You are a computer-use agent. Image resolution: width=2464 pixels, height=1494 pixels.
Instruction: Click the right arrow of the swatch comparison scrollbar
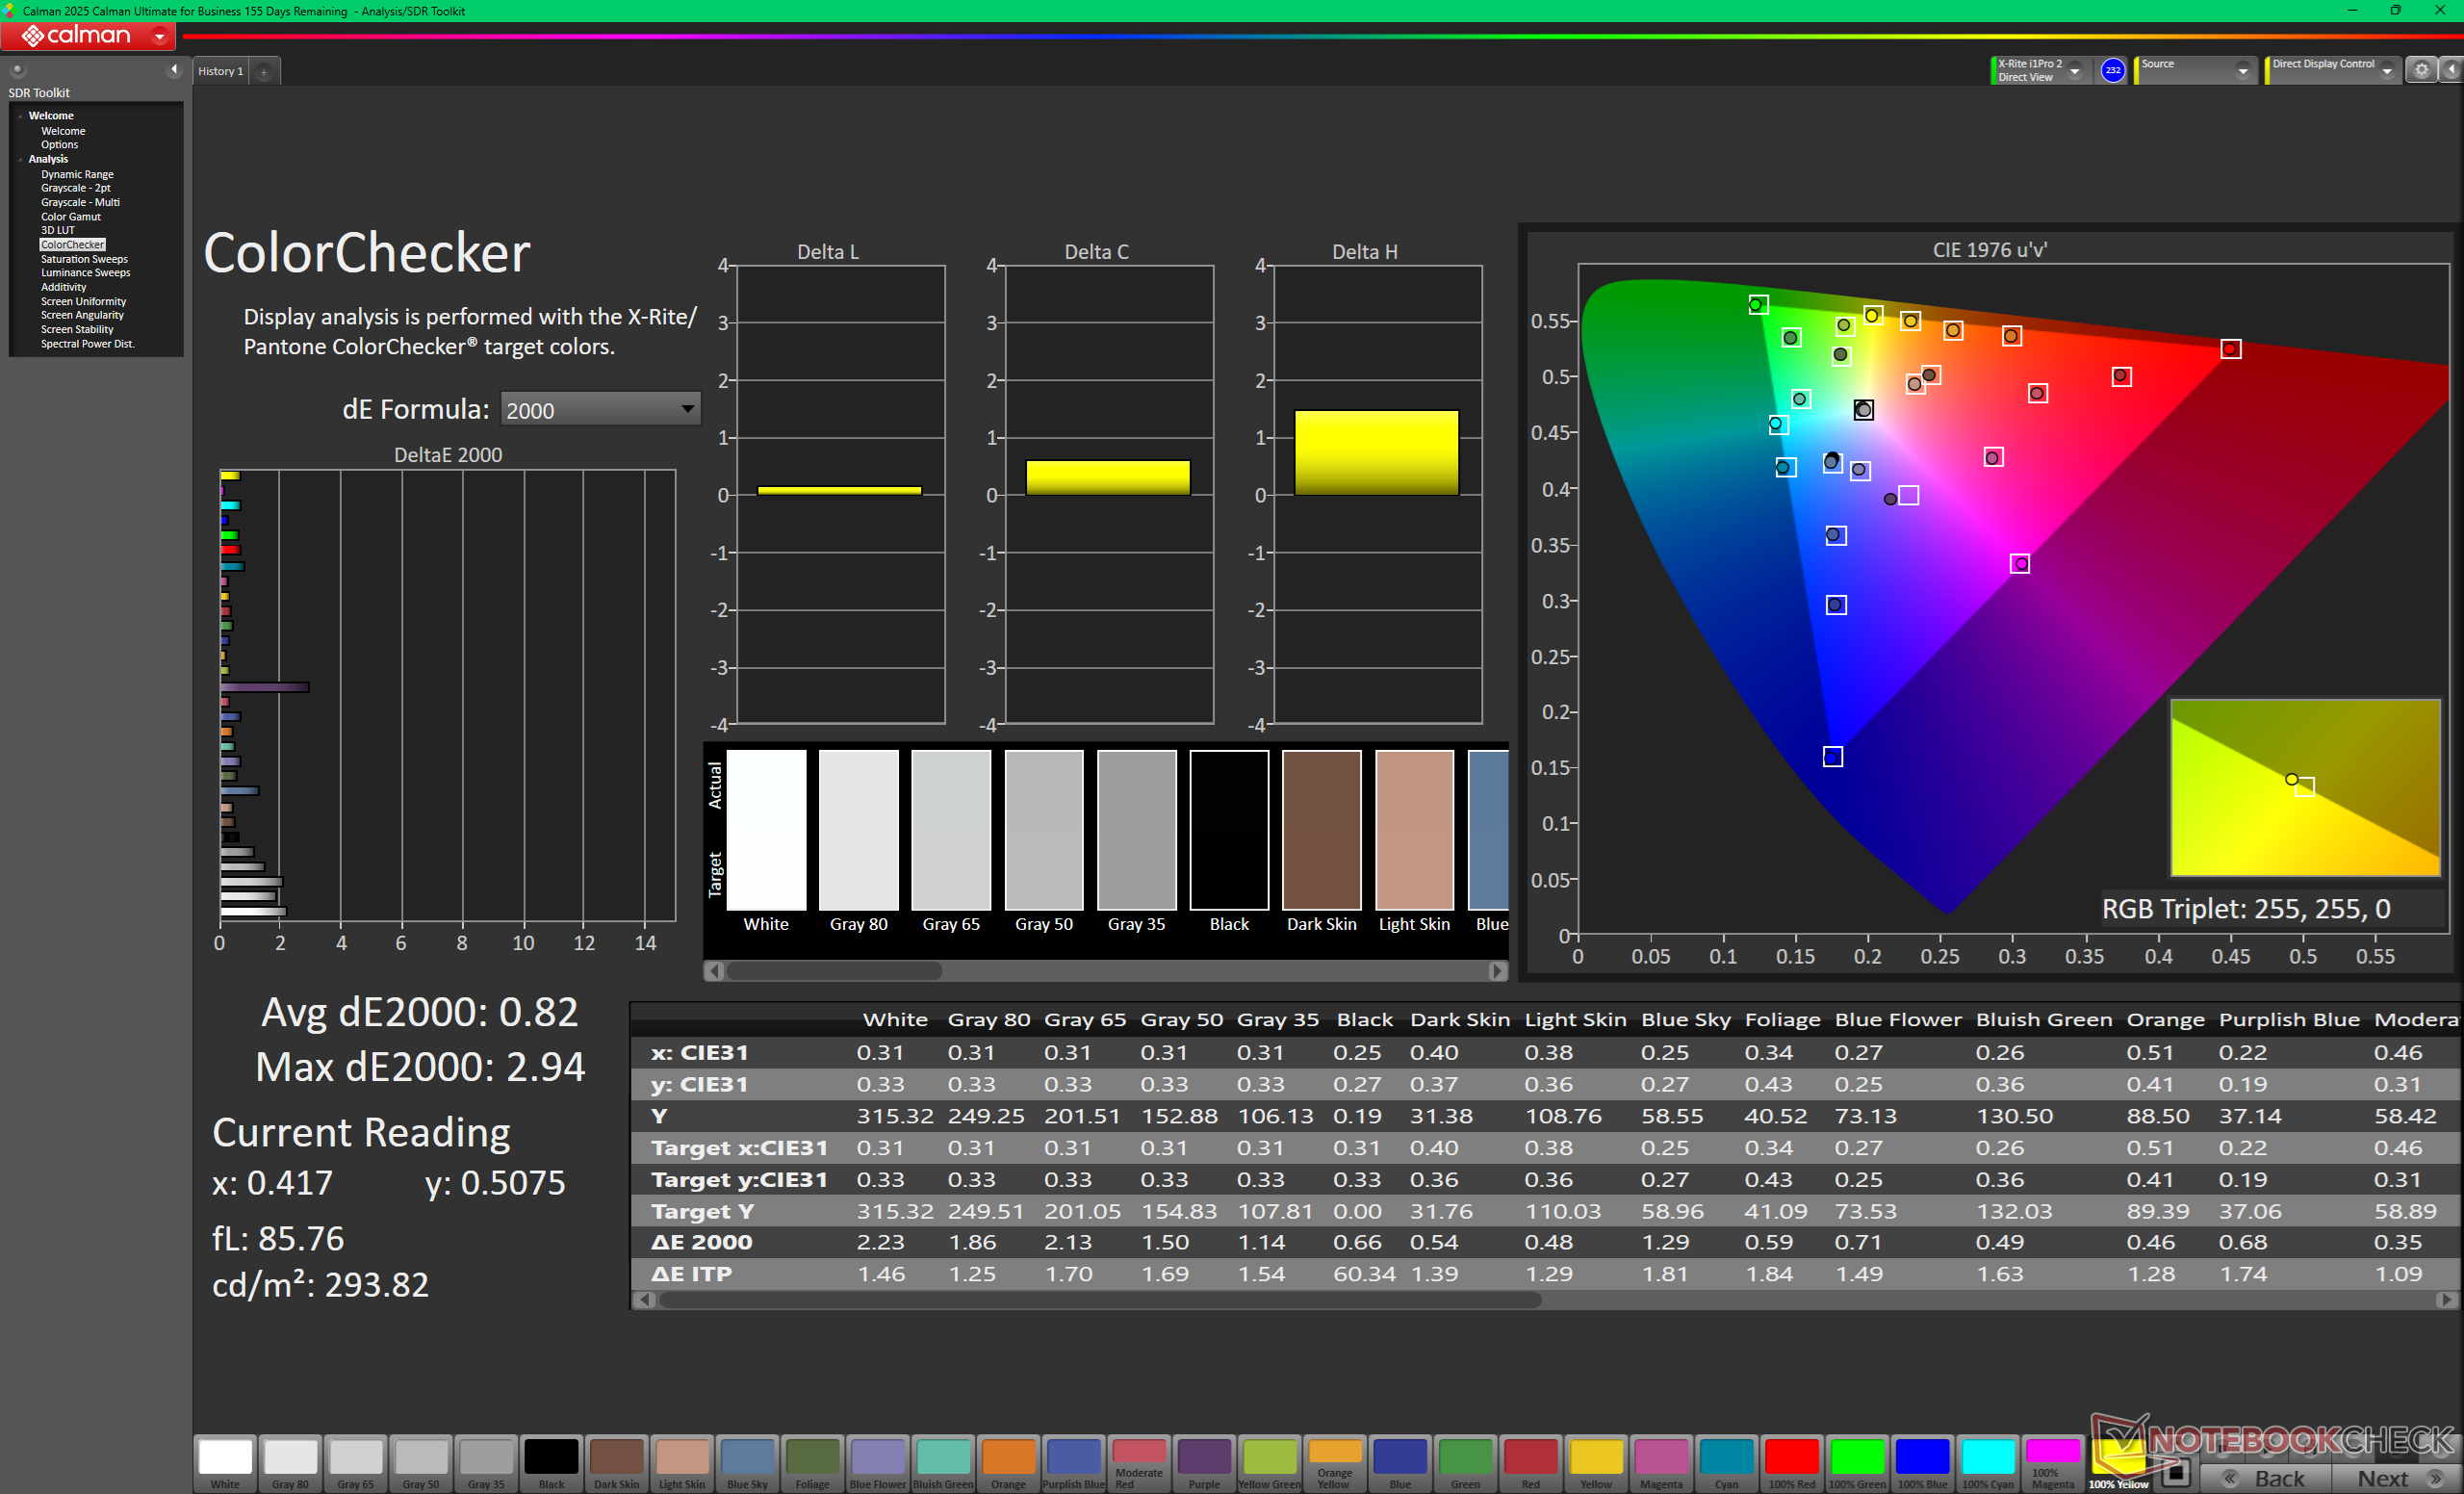point(1497,971)
